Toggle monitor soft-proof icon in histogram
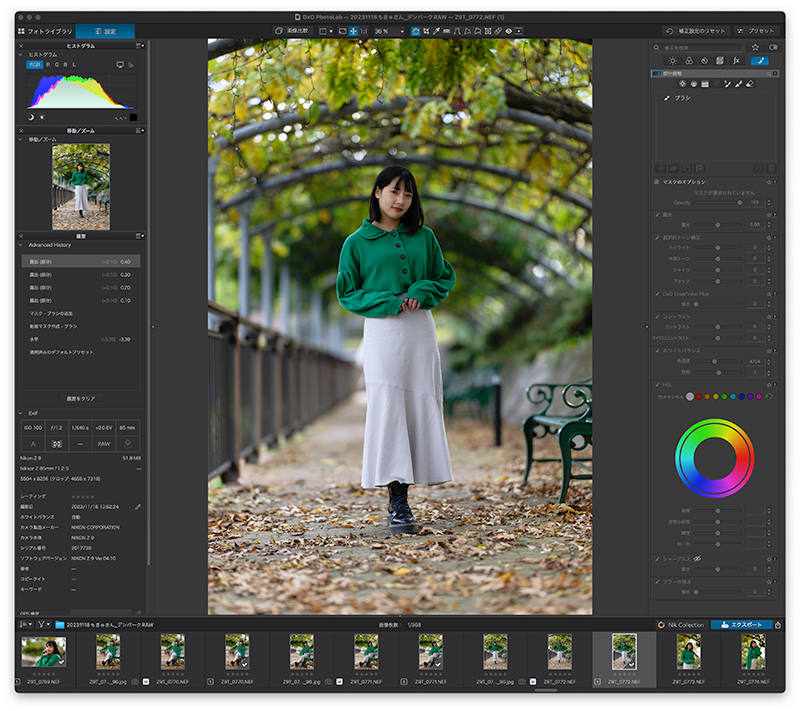 120,65
